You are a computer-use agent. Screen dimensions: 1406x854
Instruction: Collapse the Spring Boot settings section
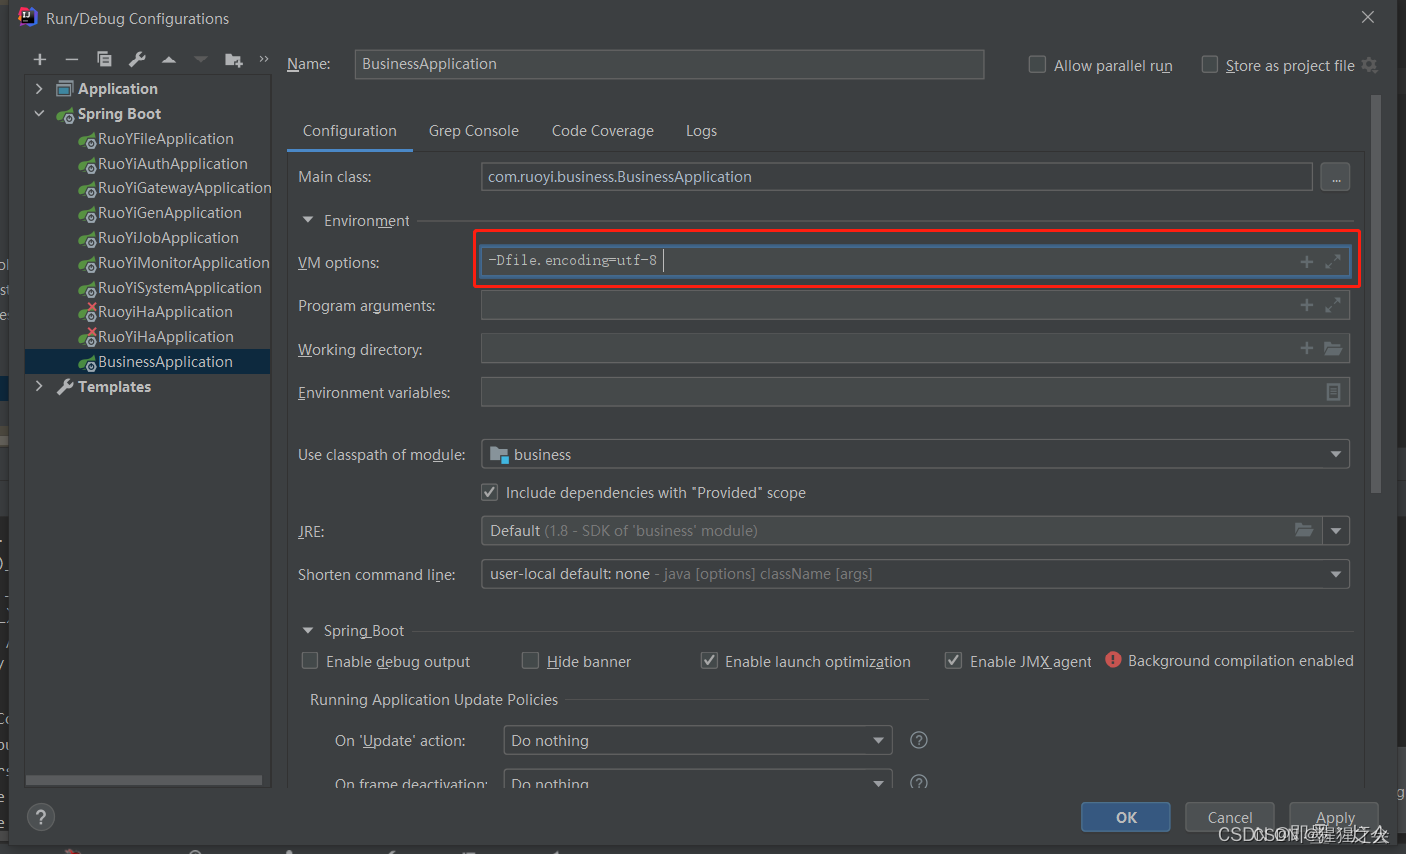tap(307, 631)
